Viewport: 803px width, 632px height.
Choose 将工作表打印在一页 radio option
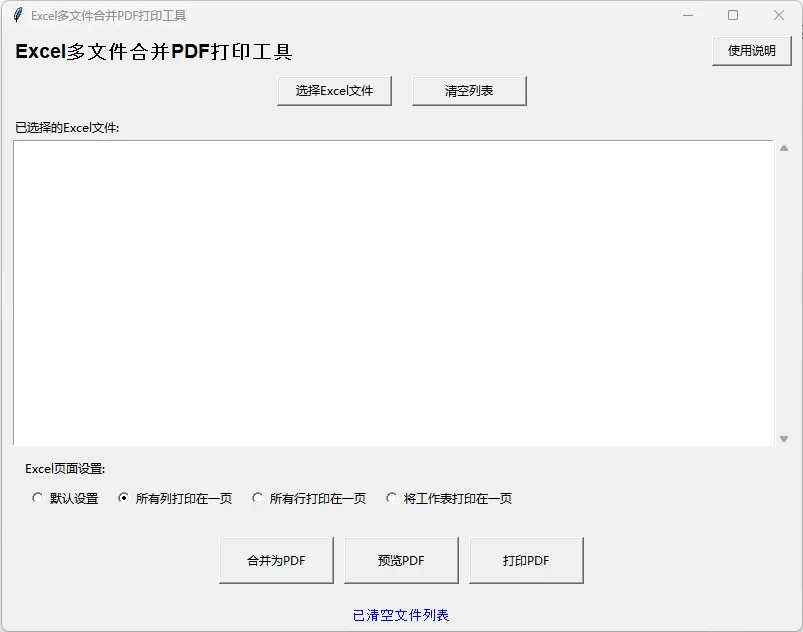point(449,498)
